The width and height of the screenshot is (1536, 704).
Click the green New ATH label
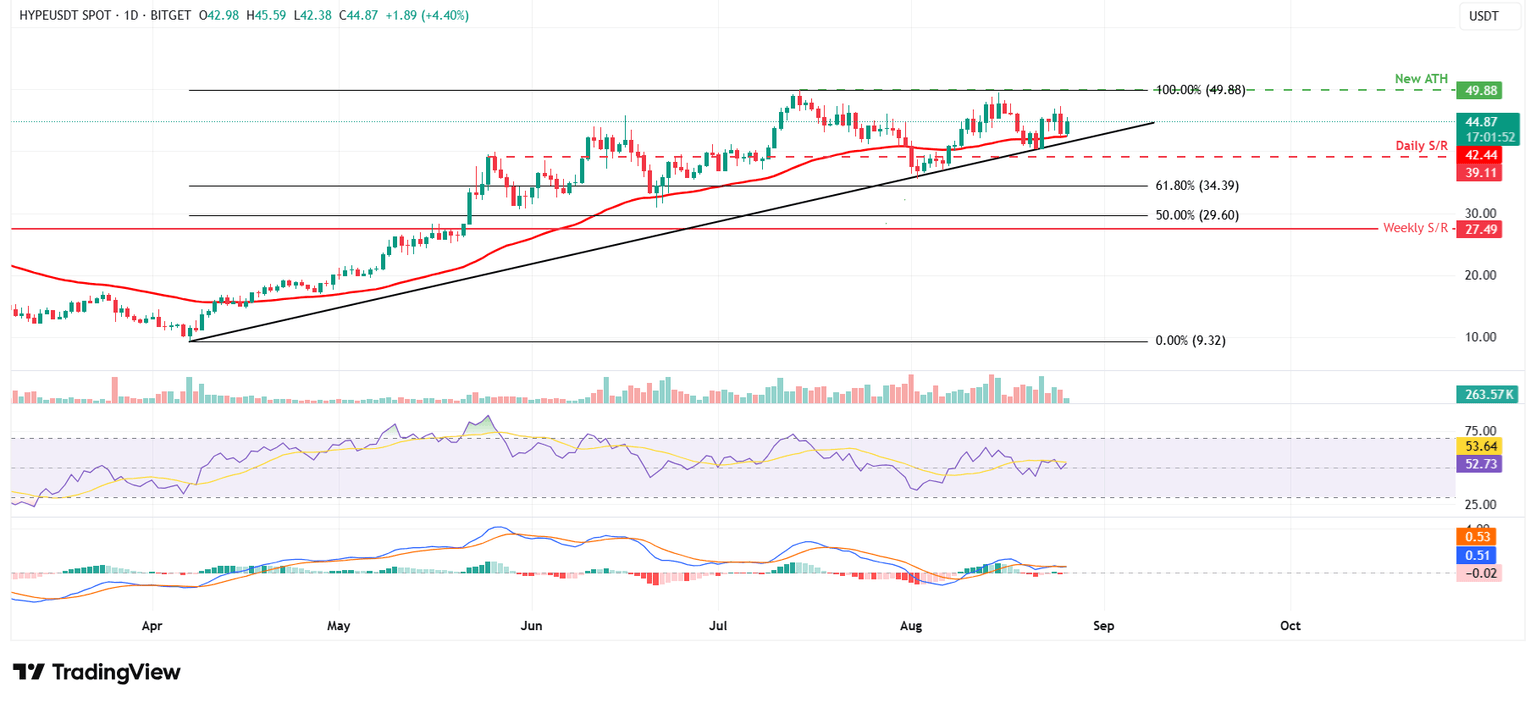(1422, 78)
